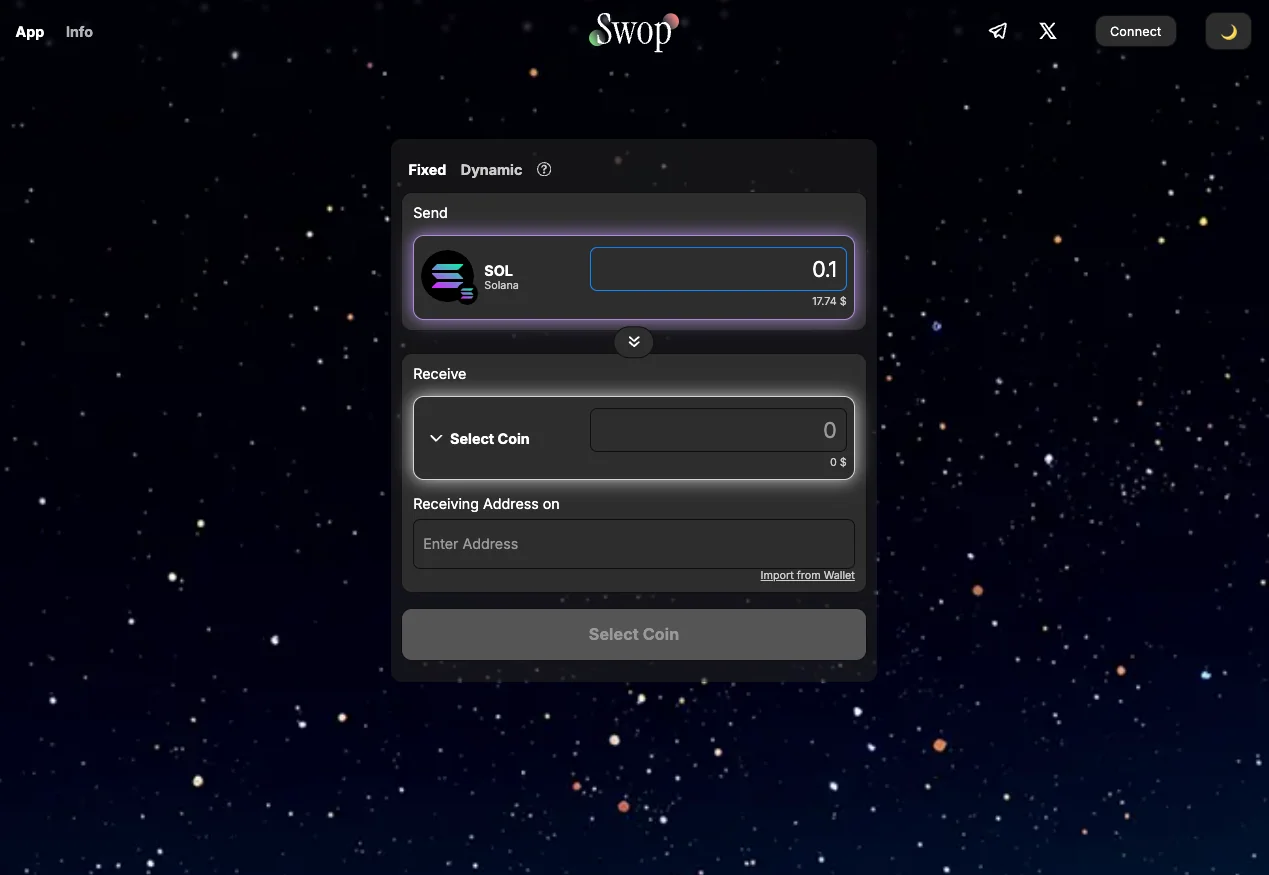1269x875 pixels.
Task: Click the receive amount field
Action: (x=718, y=430)
